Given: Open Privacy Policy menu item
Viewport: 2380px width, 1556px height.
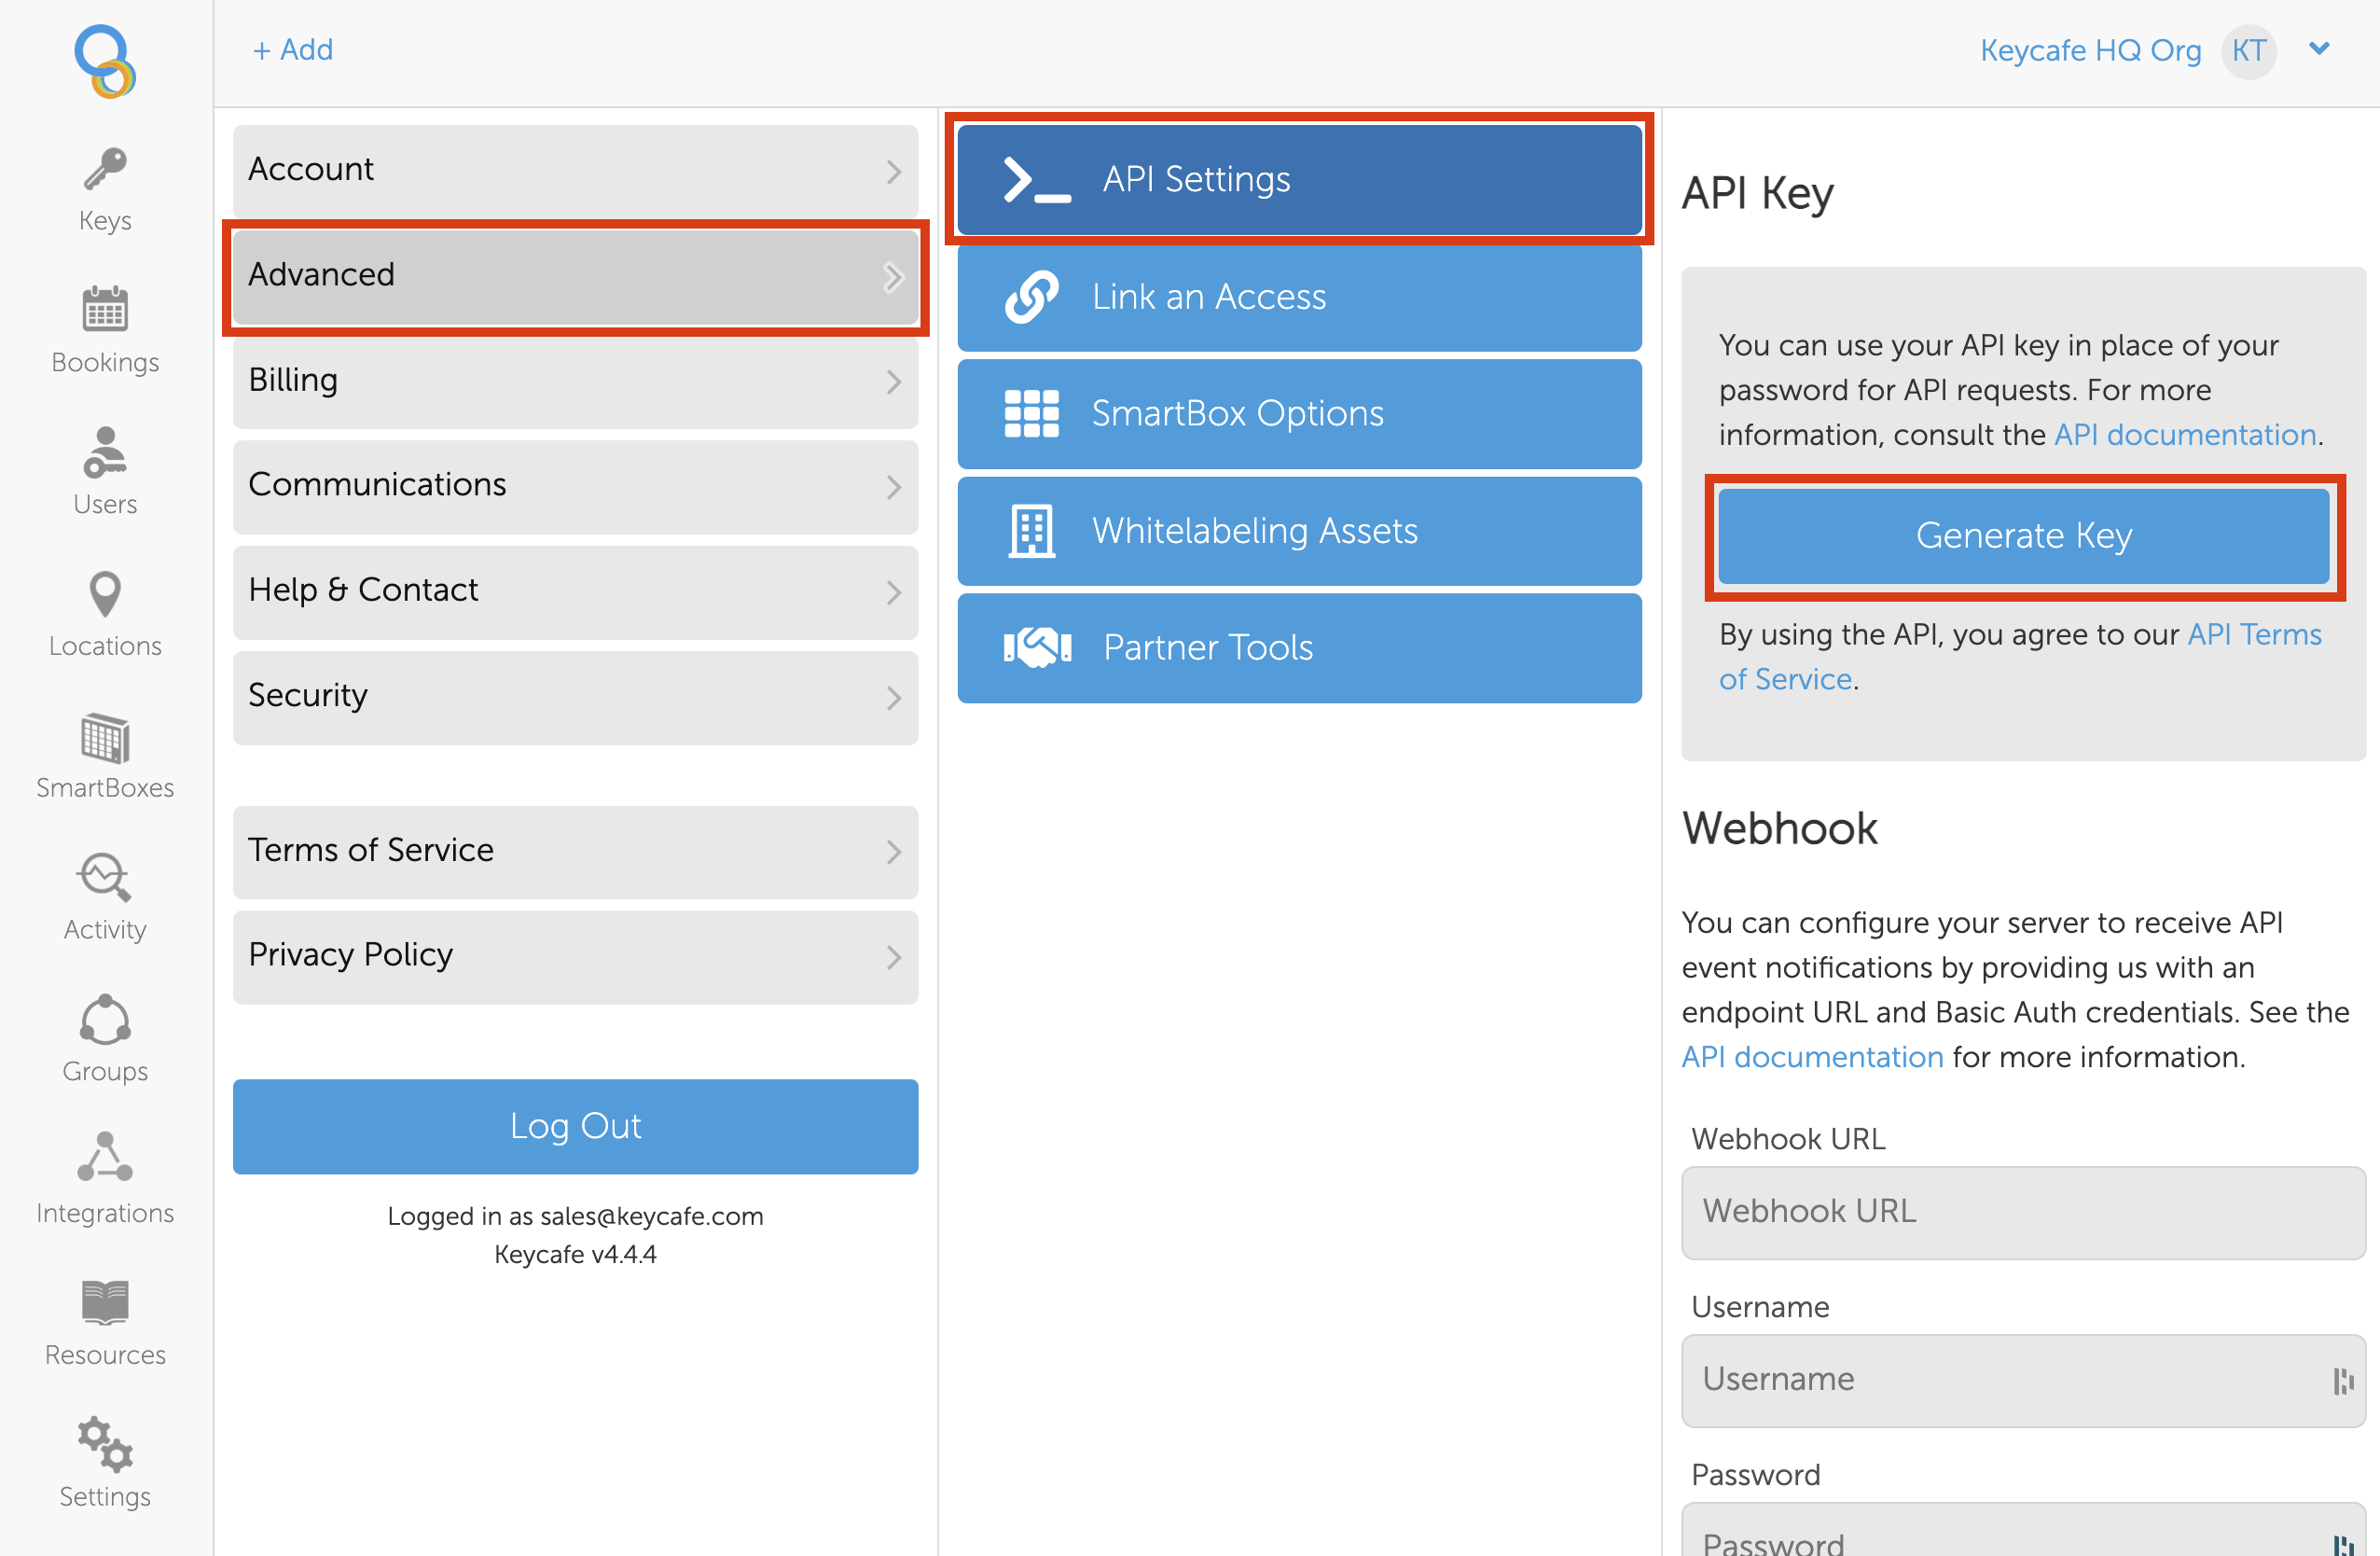Looking at the screenshot, I should (575, 957).
